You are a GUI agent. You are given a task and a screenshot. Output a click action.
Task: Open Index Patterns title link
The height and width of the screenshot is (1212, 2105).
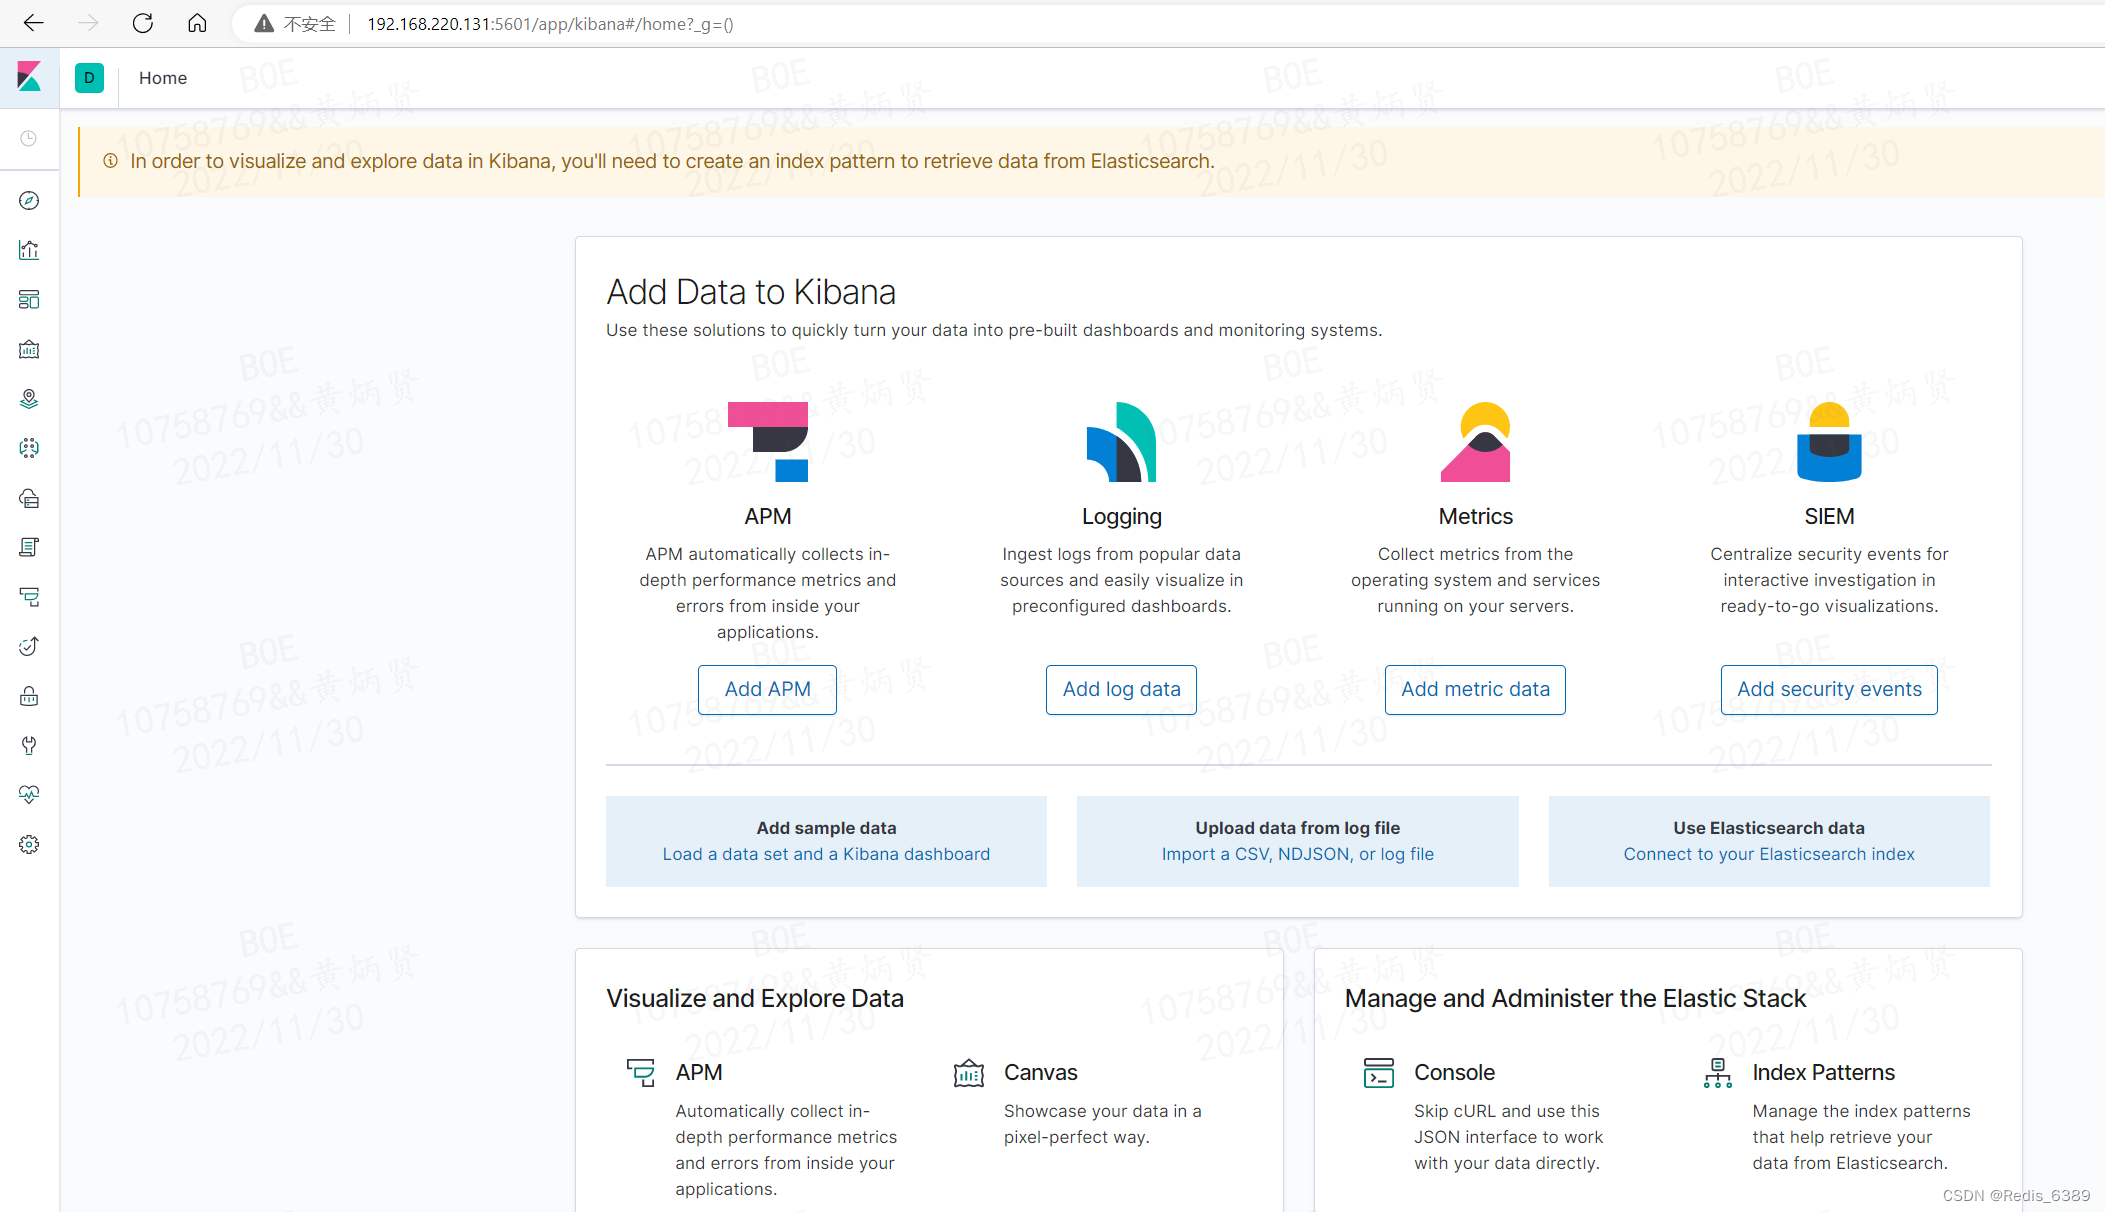click(1823, 1072)
